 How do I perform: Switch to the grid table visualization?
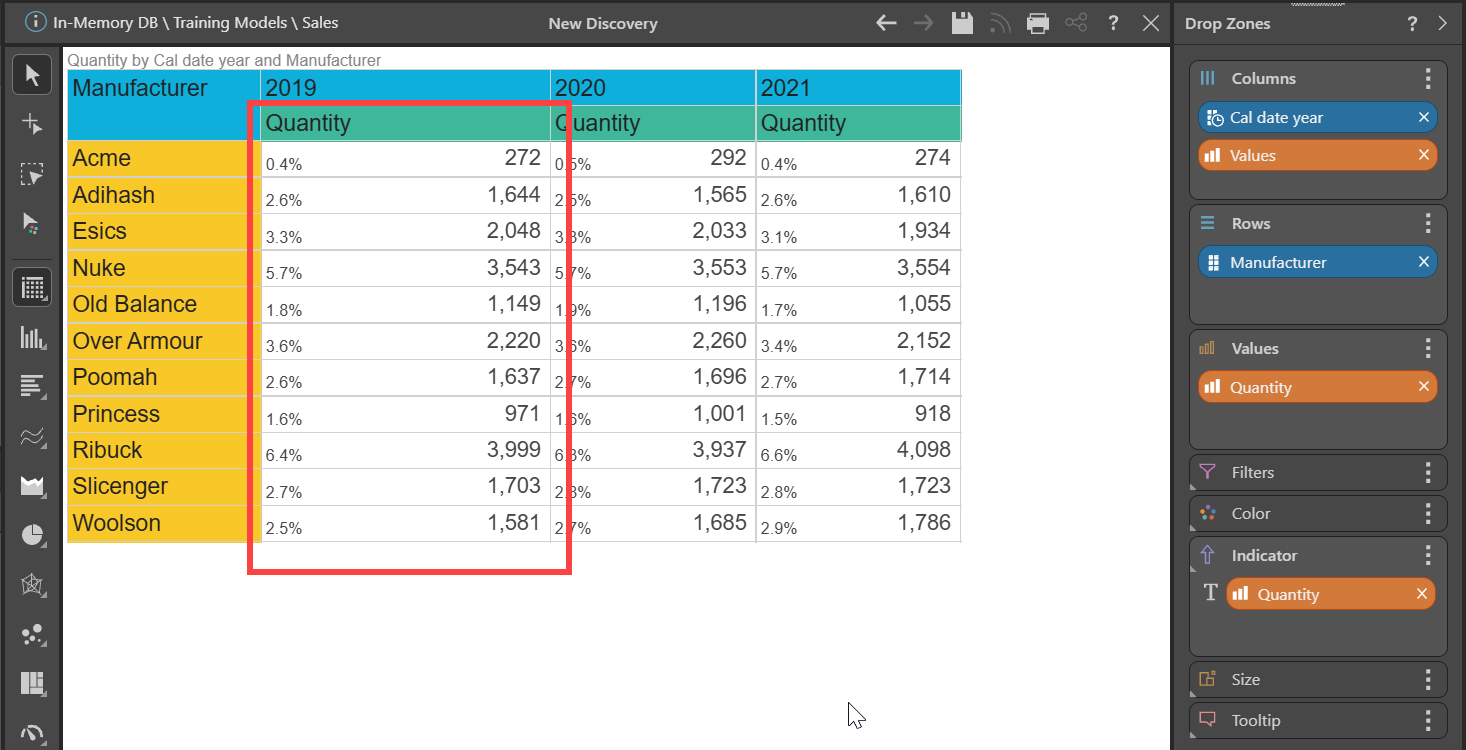tap(32, 288)
